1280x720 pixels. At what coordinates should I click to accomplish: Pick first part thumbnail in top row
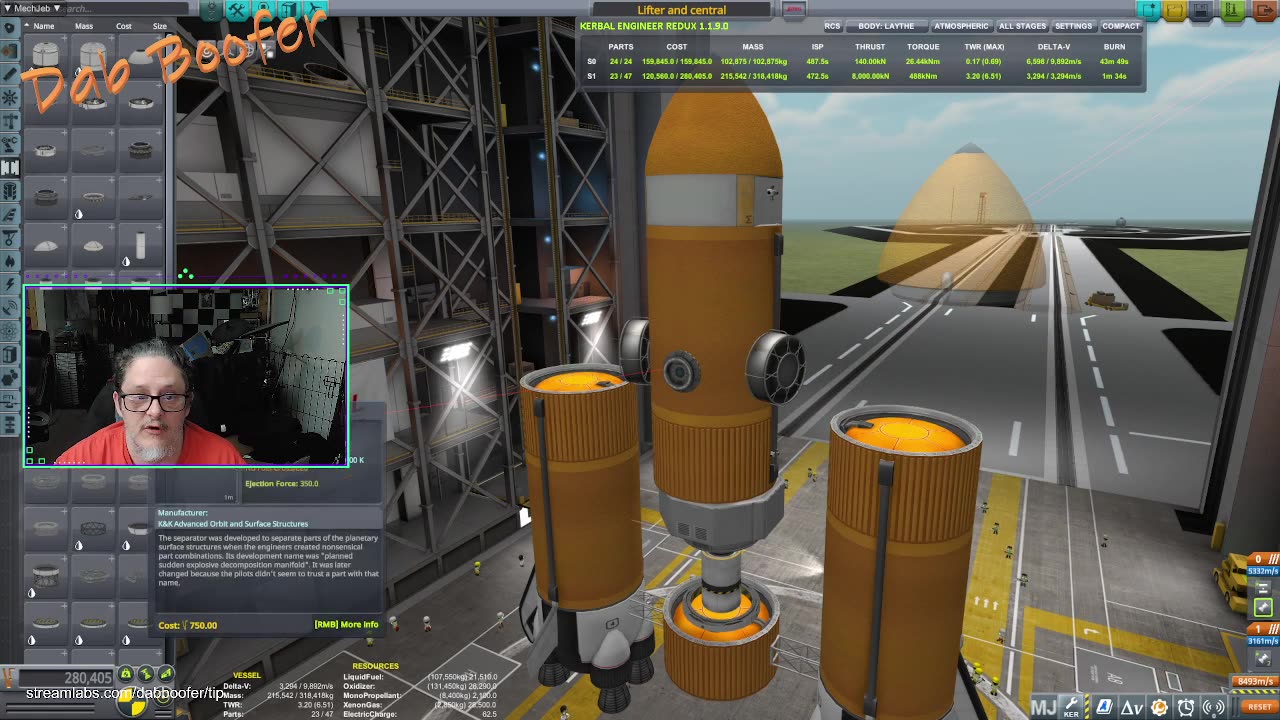pyautogui.click(x=44, y=53)
